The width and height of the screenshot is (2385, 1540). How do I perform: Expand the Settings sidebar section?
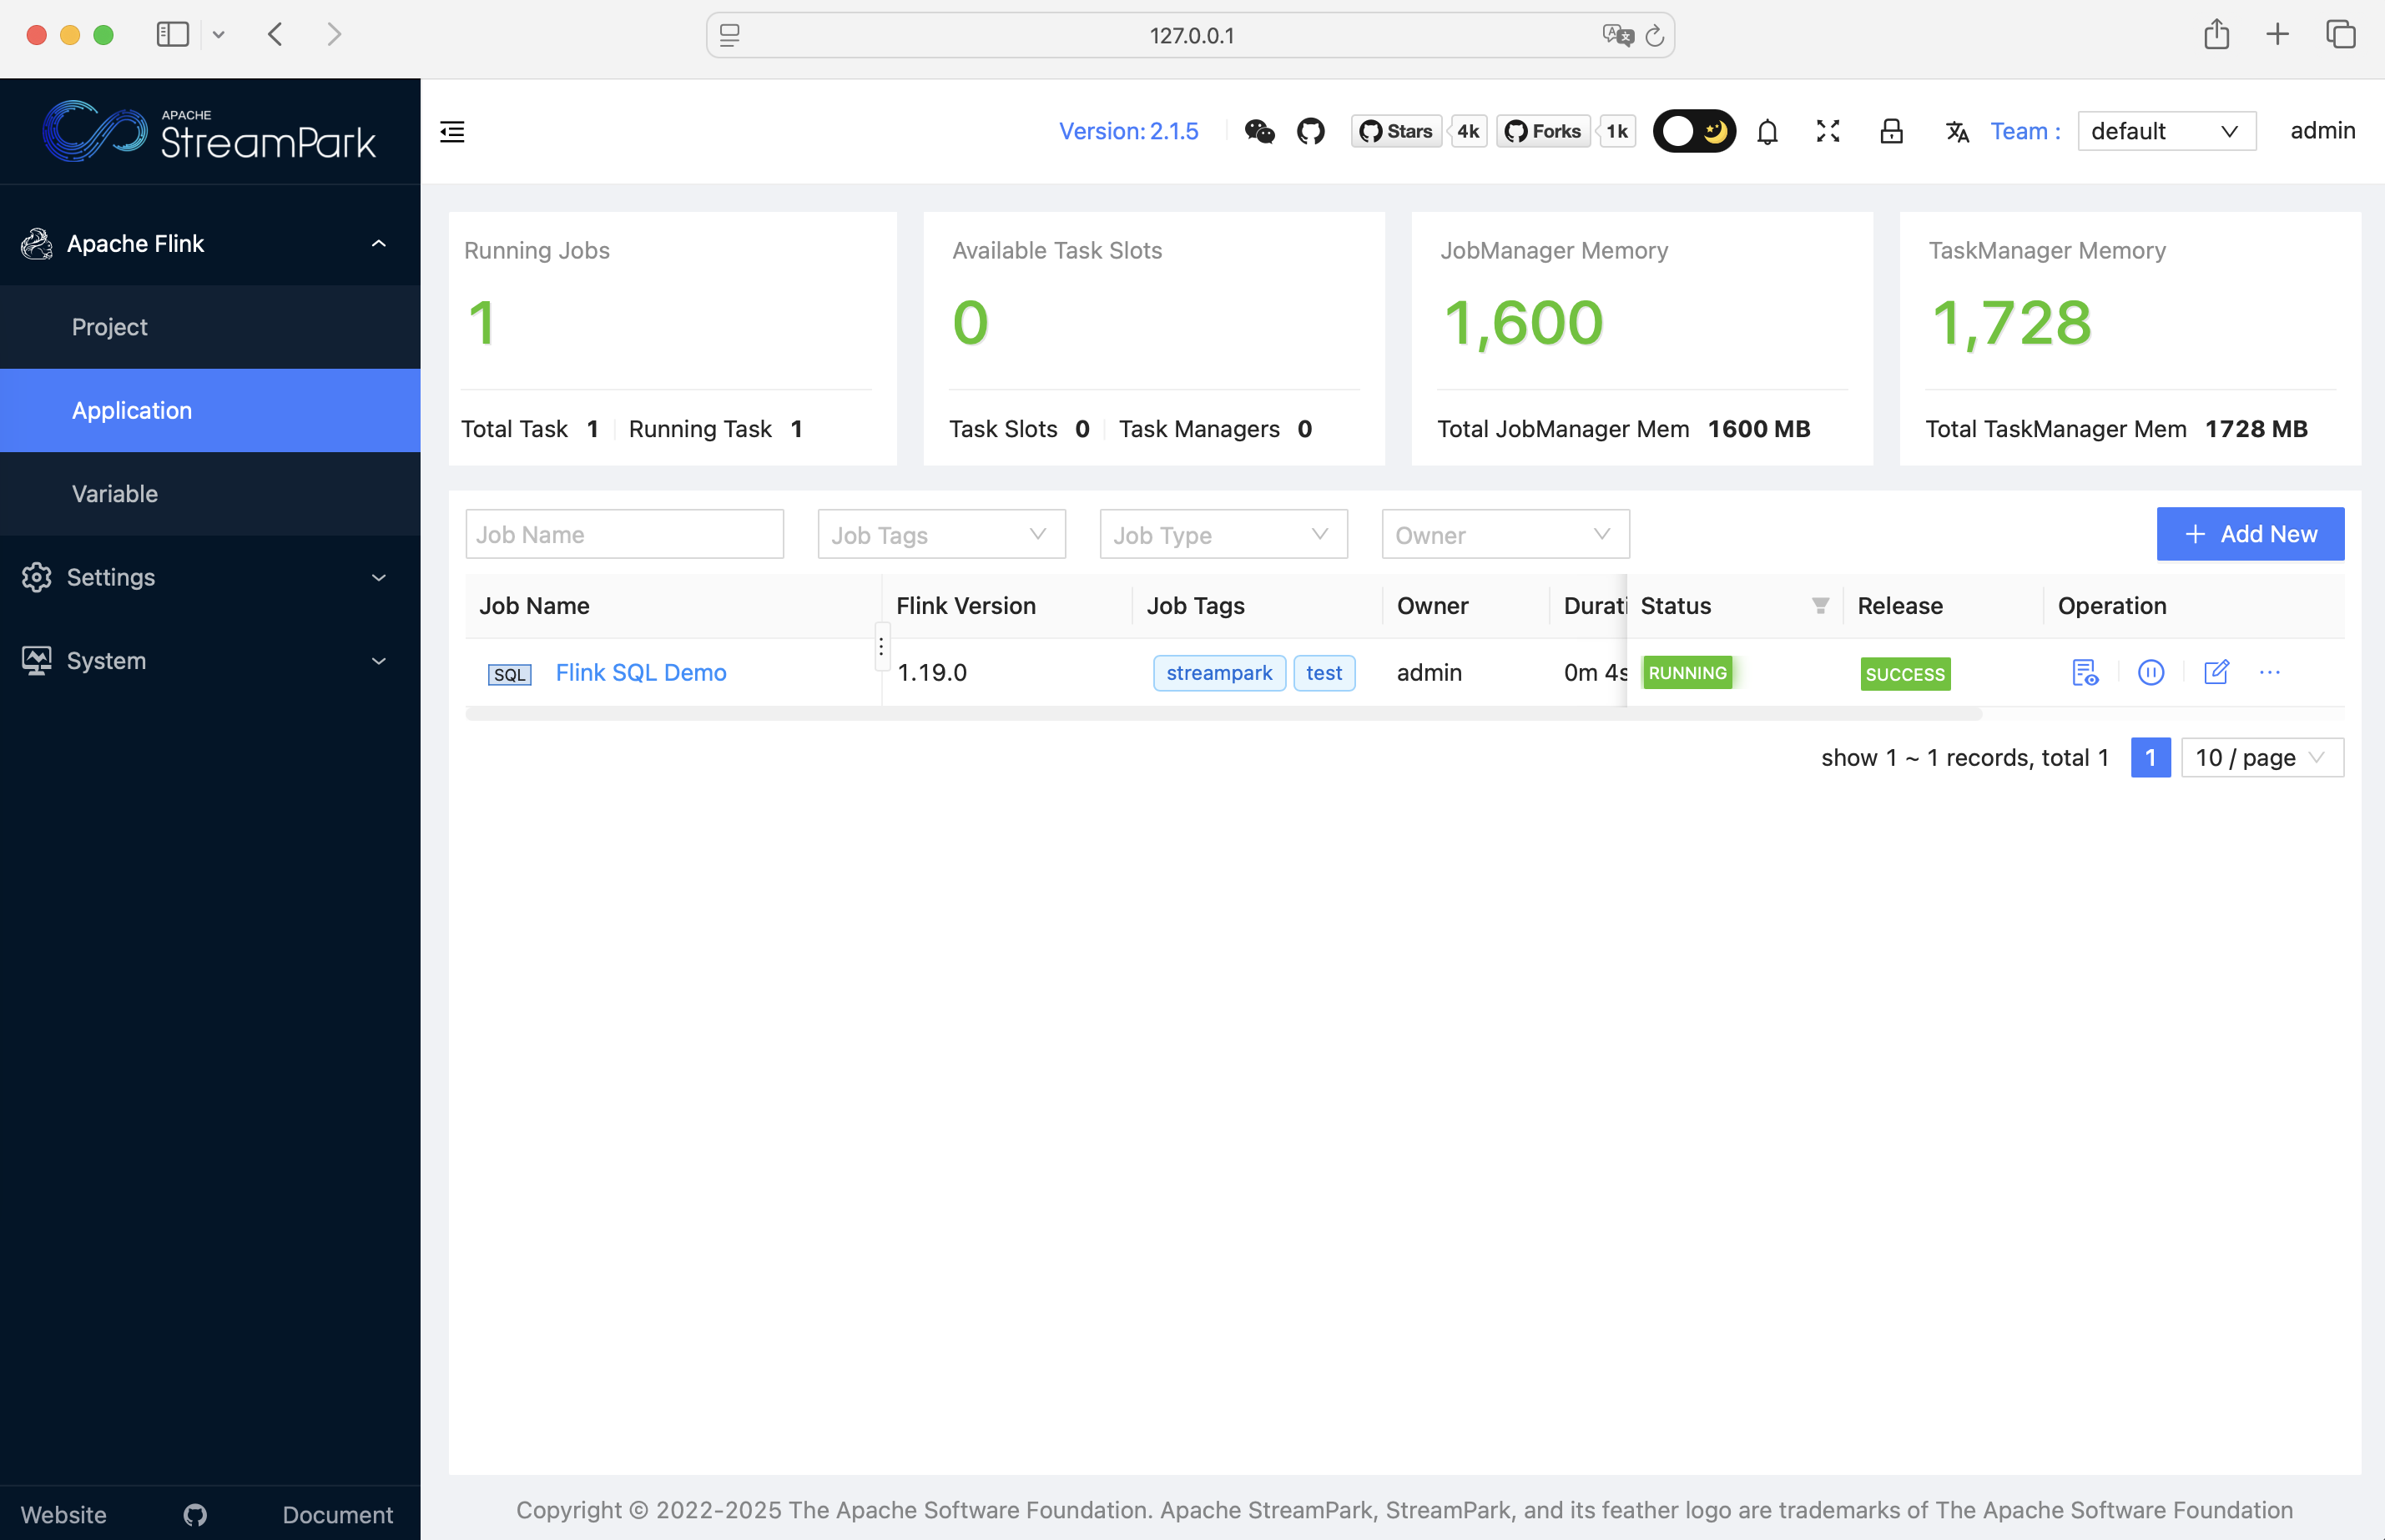[210, 577]
